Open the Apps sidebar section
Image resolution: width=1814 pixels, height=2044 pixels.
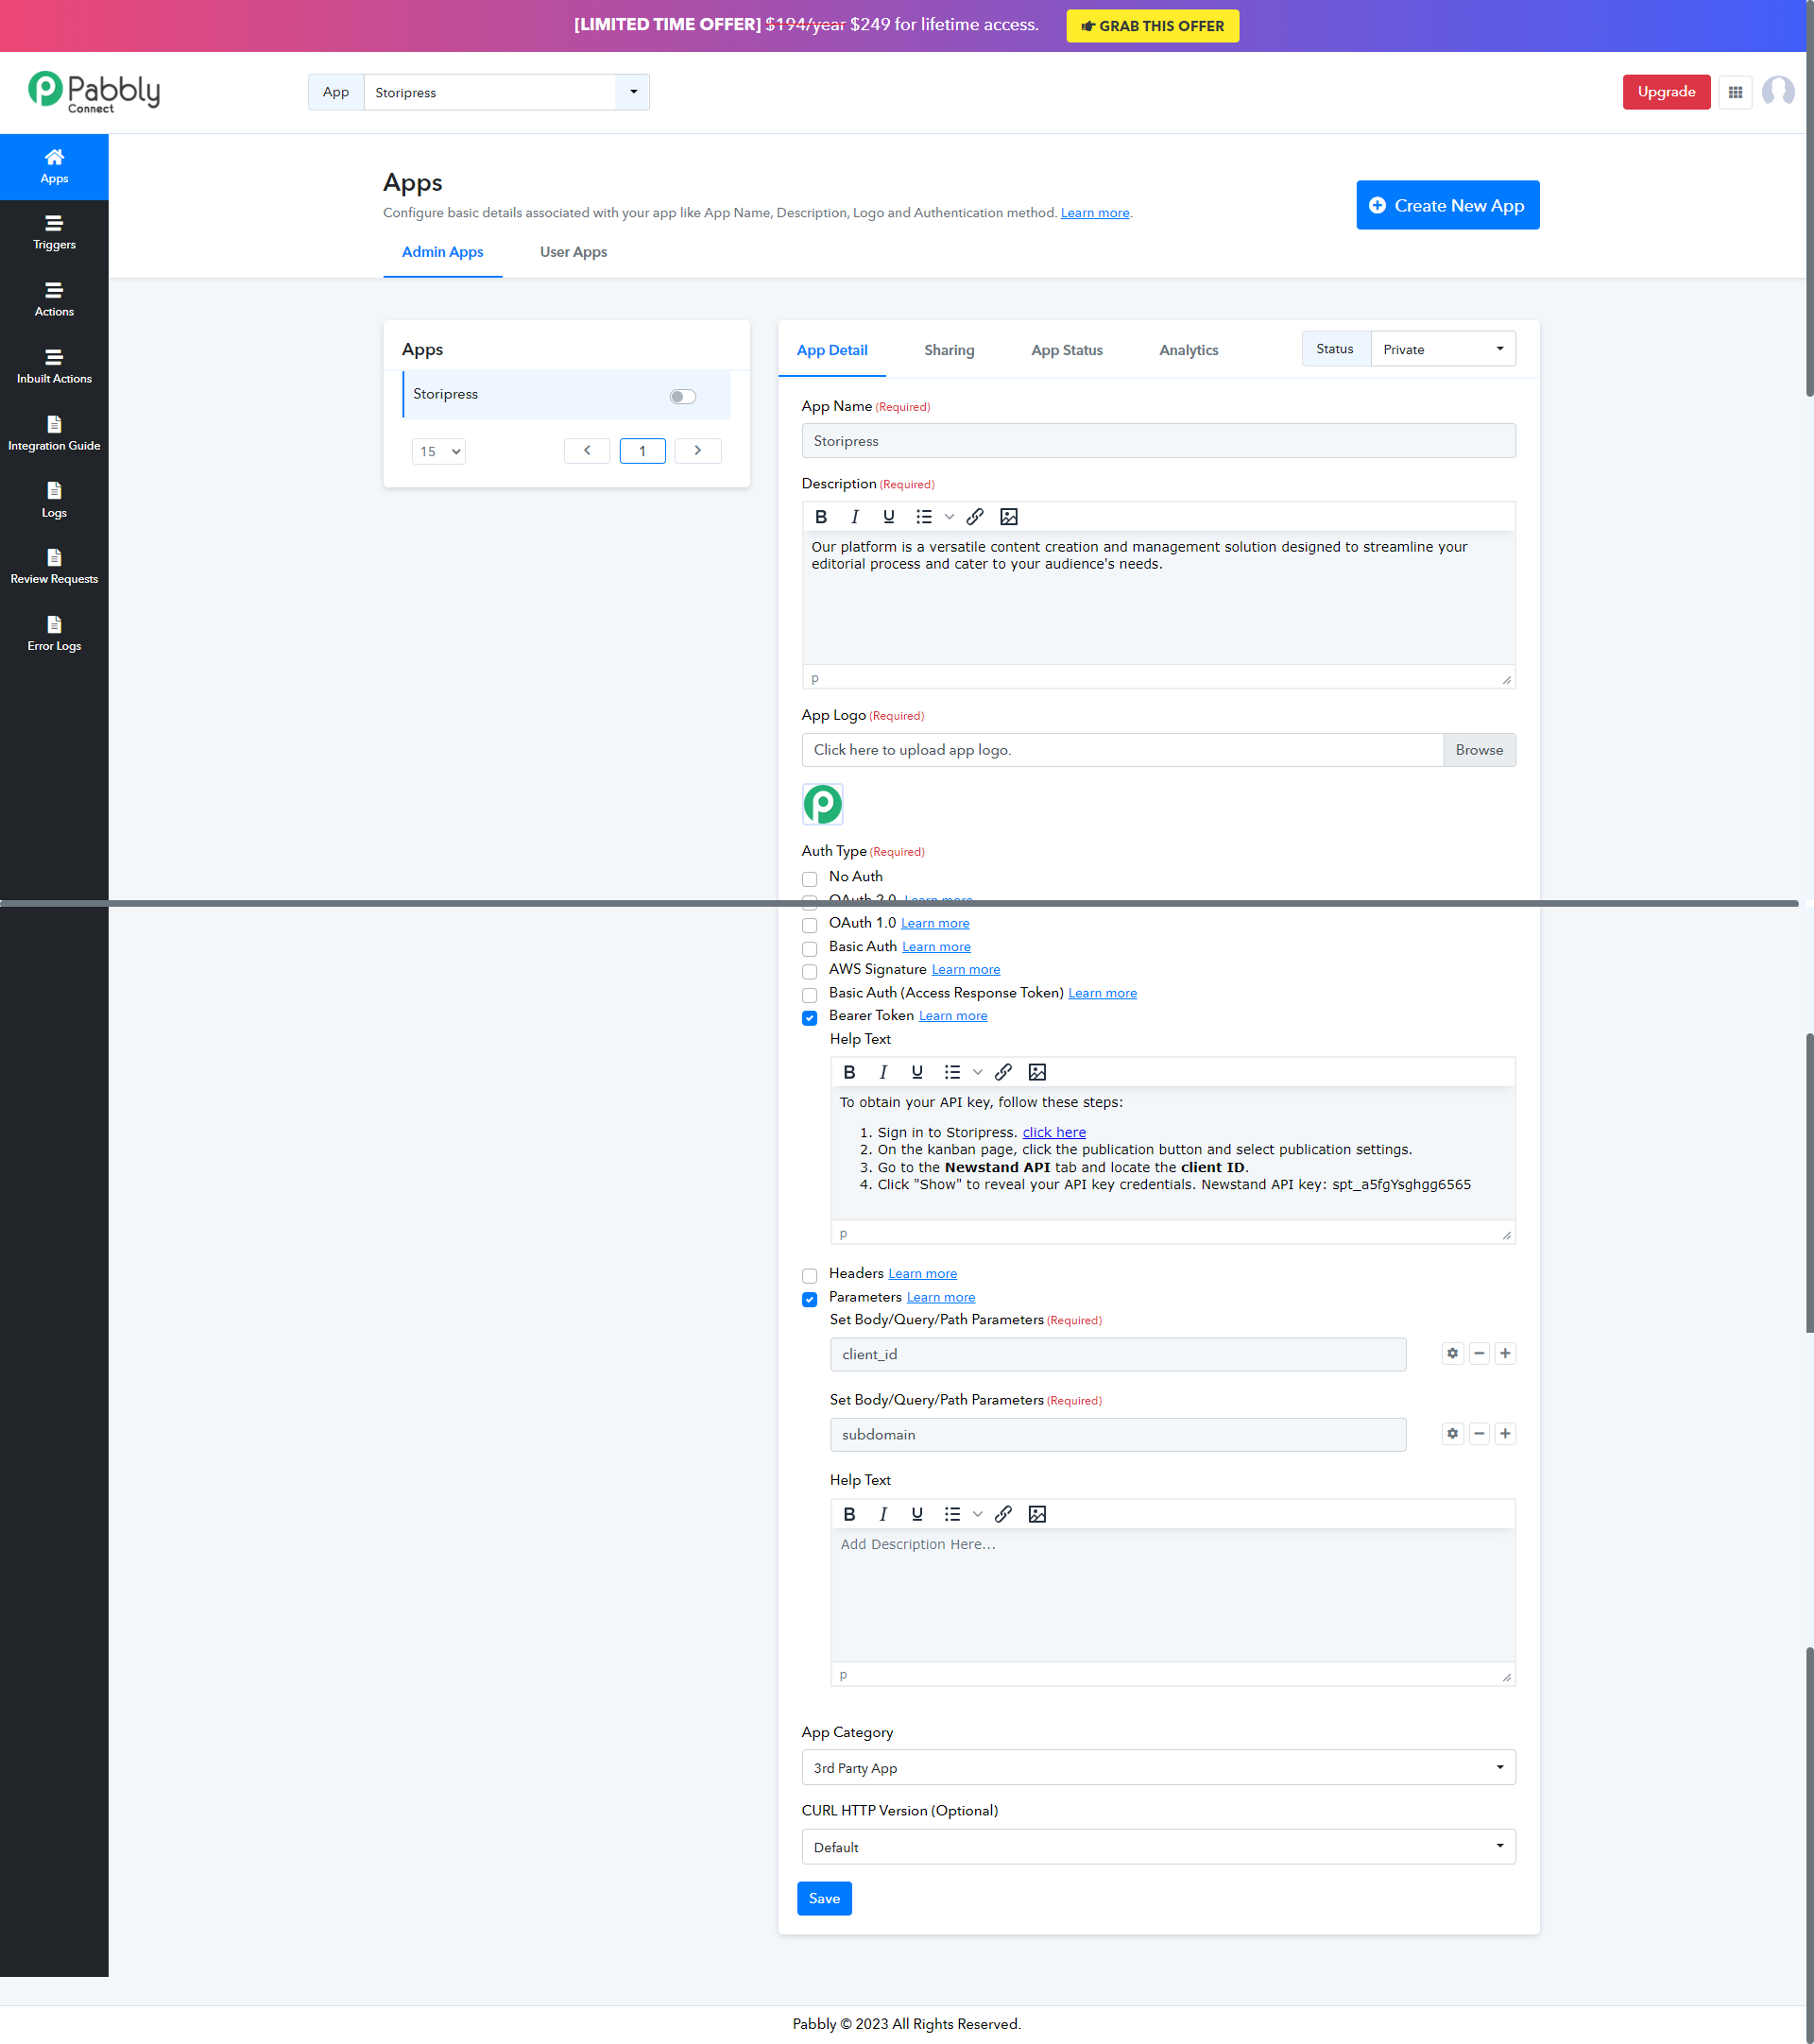[54, 166]
